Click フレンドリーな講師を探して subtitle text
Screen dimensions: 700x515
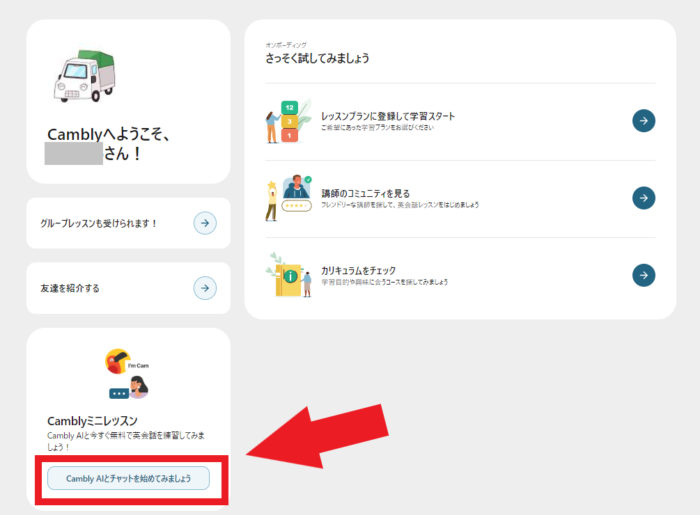(400, 205)
